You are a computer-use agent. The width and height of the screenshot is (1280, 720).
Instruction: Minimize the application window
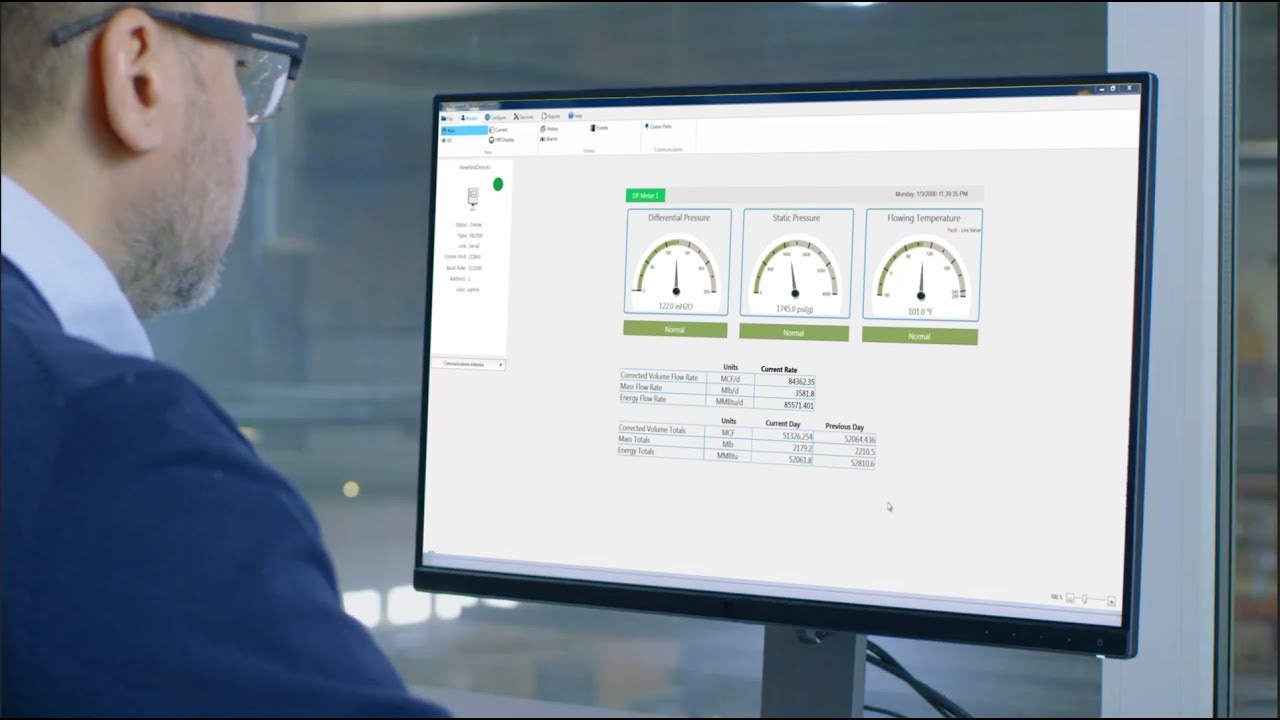[1102, 90]
